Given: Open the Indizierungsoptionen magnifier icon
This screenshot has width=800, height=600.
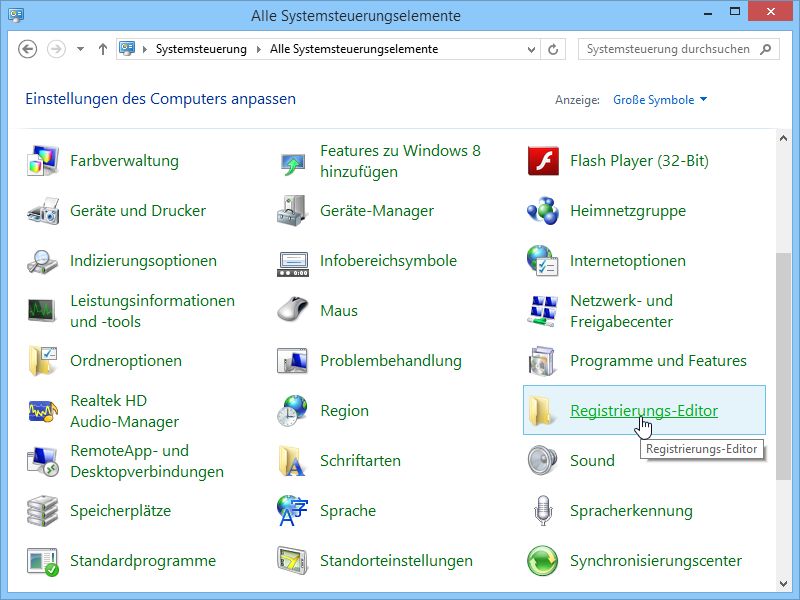Looking at the screenshot, I should click(43, 261).
